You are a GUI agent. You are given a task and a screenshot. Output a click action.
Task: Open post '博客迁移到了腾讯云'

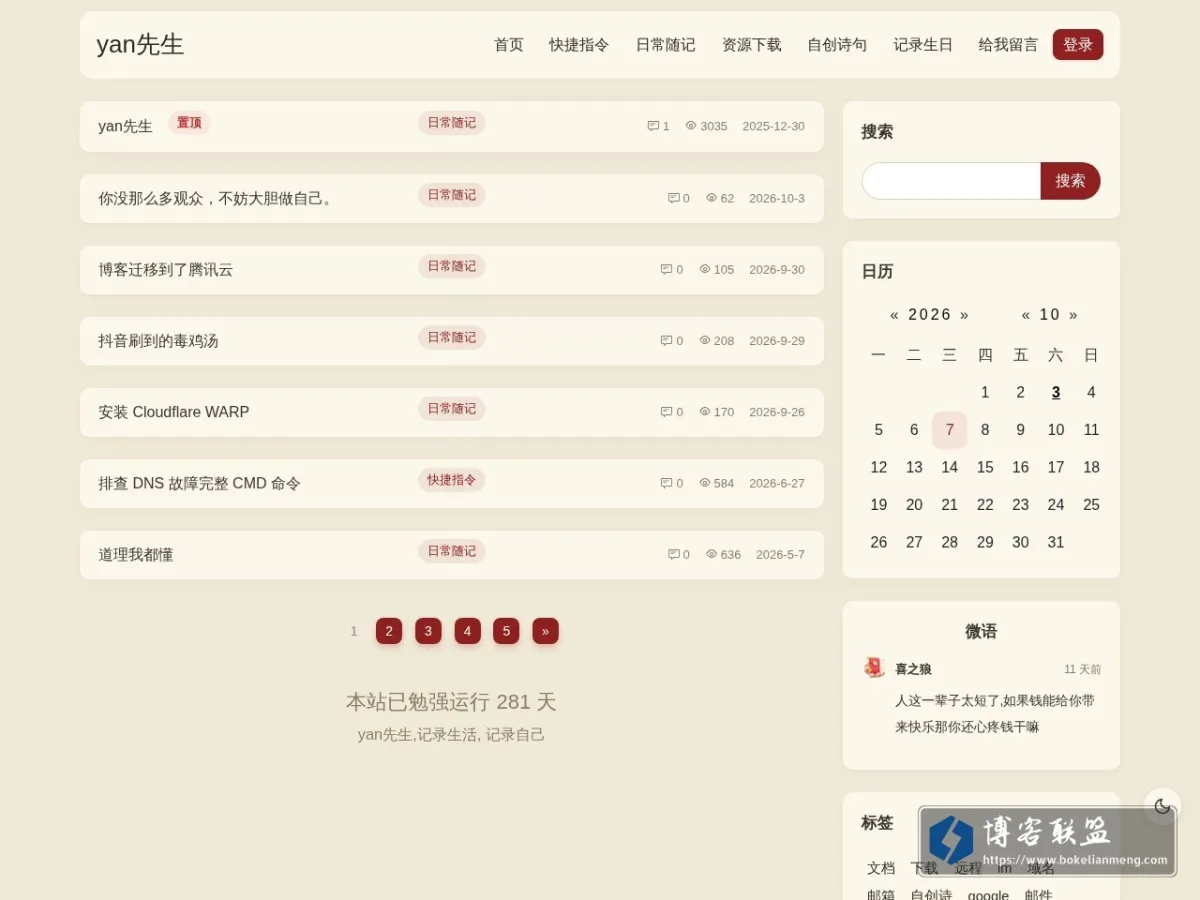click(166, 269)
